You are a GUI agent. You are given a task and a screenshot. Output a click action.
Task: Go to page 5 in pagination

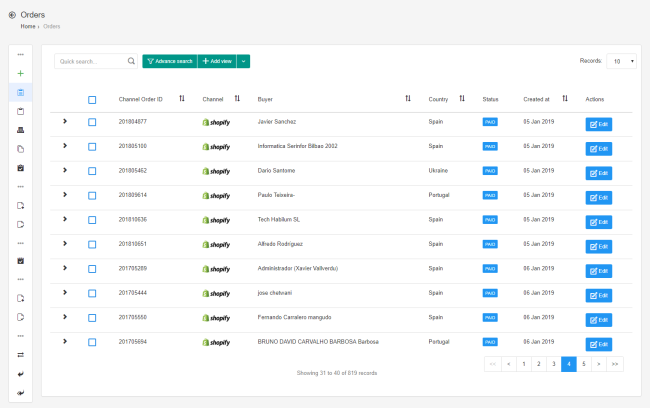[584, 365]
